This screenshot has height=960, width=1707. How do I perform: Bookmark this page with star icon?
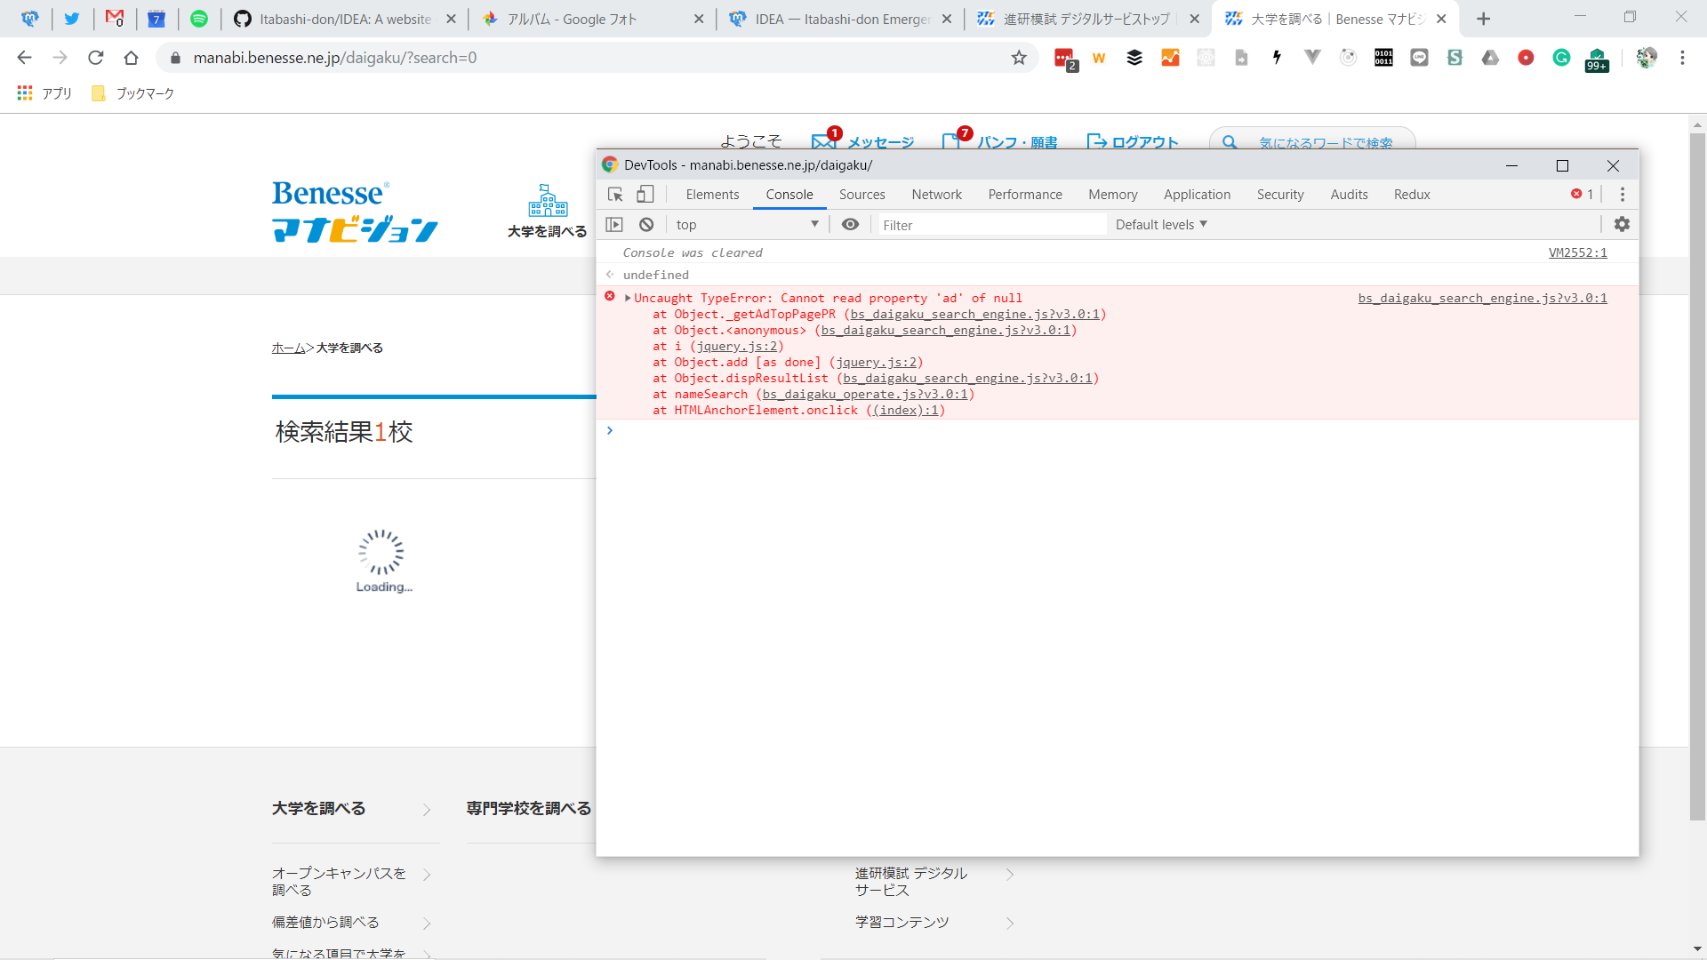pos(1018,58)
